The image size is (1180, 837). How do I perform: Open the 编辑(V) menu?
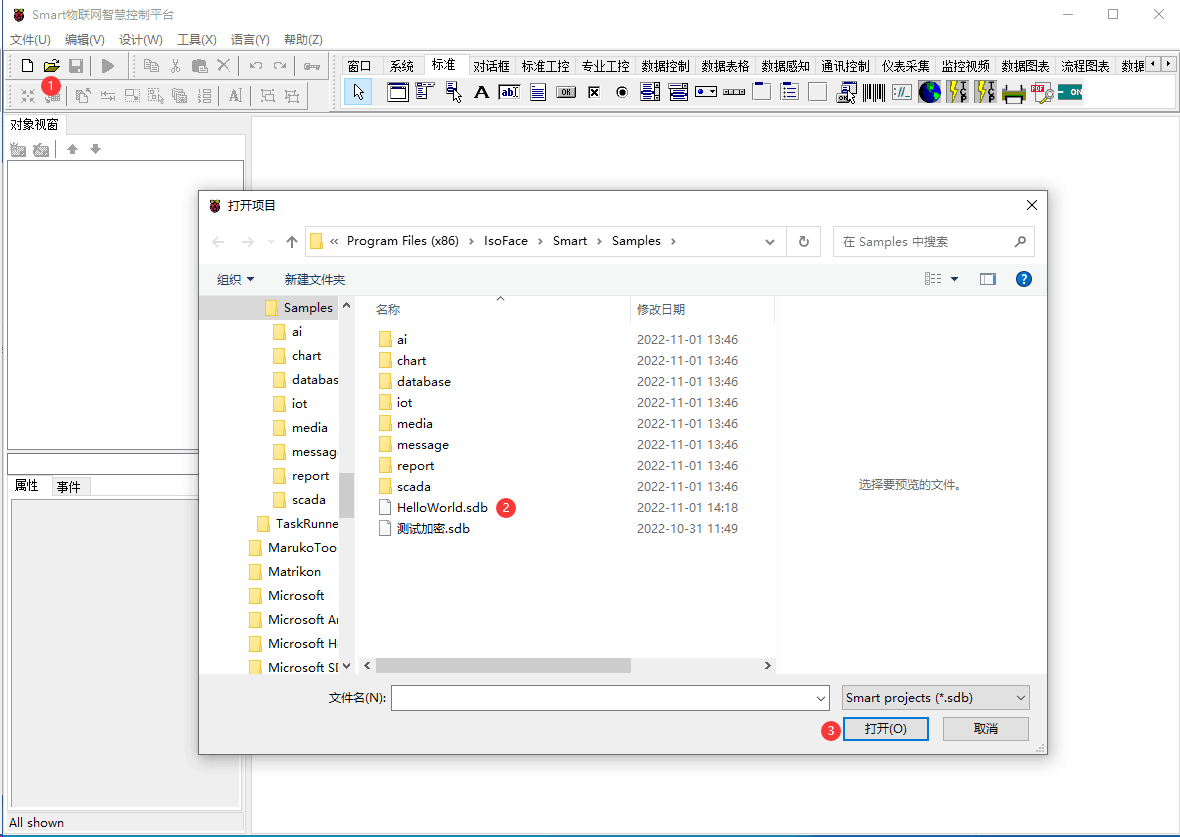coord(84,39)
